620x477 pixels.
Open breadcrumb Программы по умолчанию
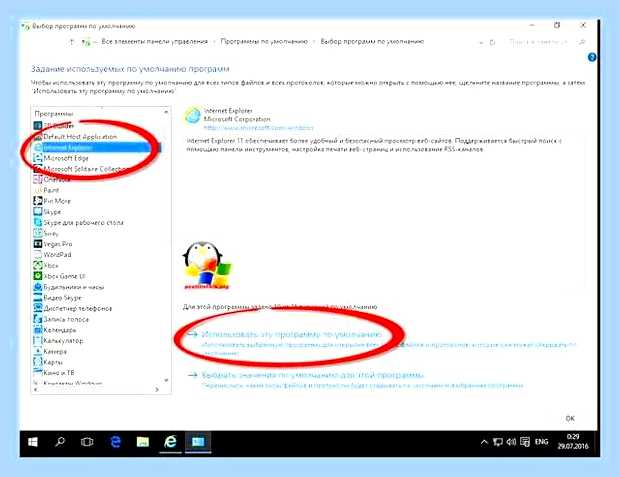click(264, 42)
